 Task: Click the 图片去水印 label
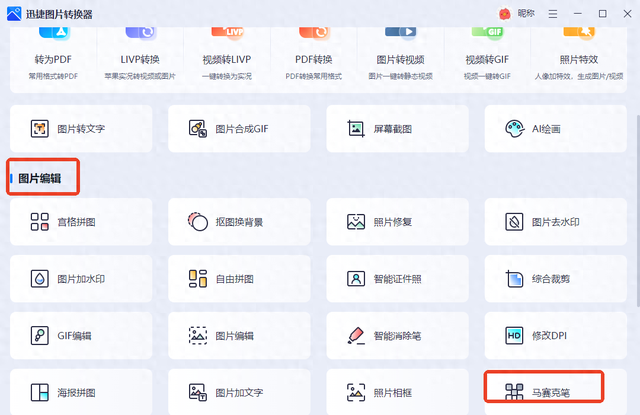point(556,222)
